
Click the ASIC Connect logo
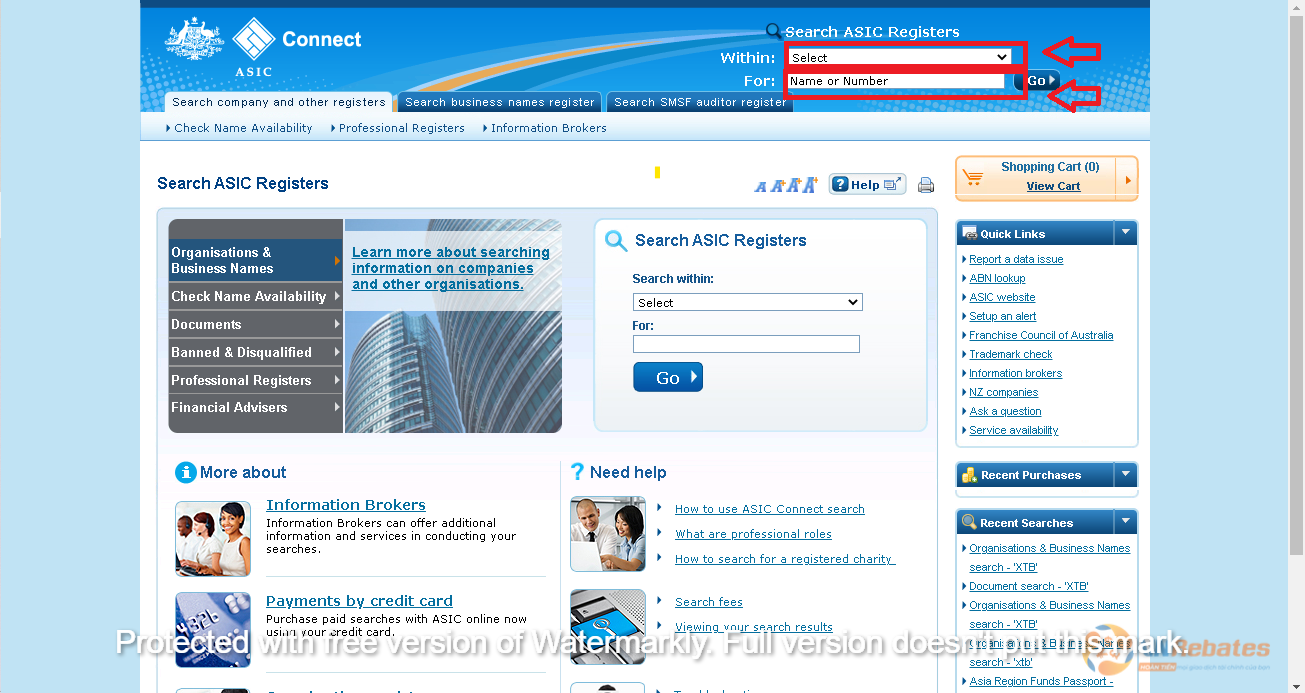263,46
